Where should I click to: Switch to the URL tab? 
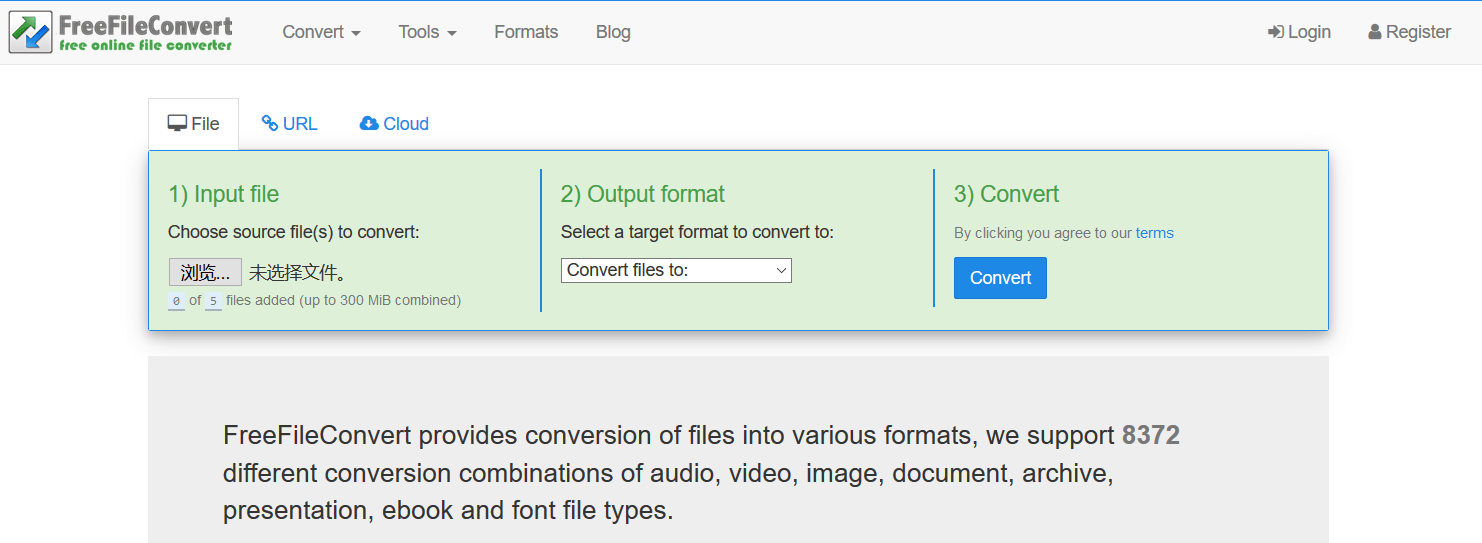289,124
